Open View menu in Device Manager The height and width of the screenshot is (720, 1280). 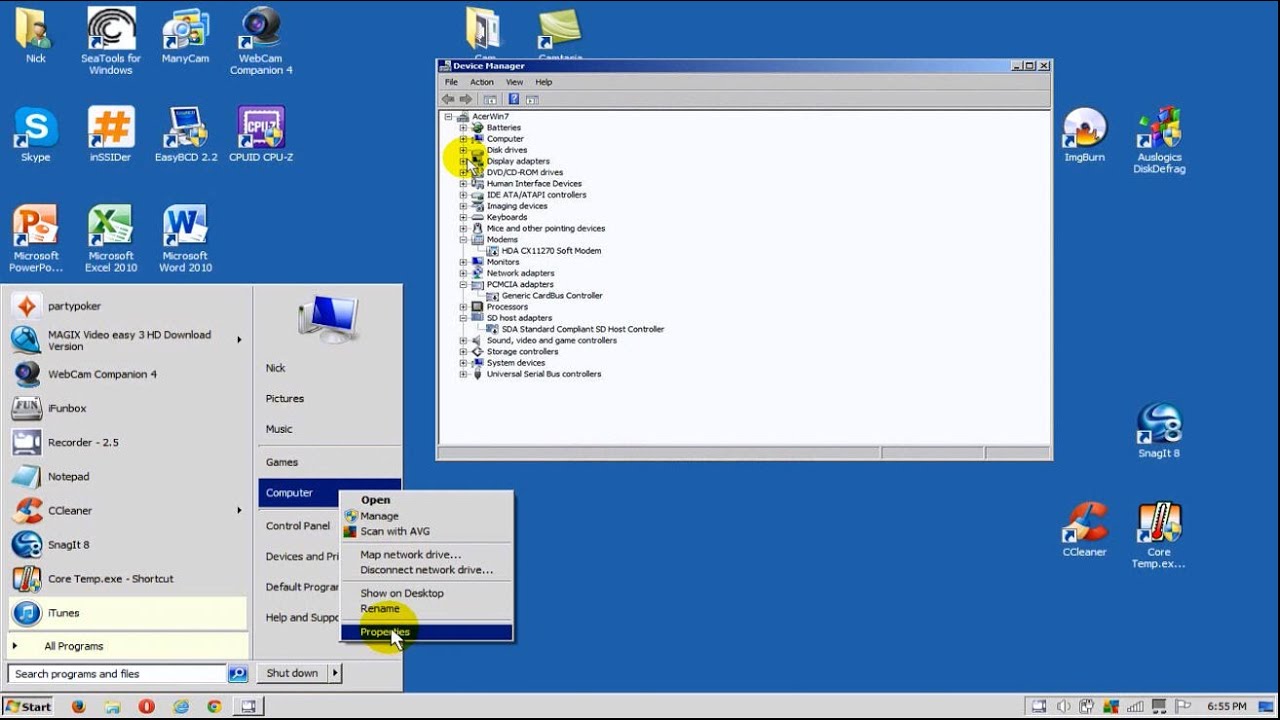pos(514,82)
